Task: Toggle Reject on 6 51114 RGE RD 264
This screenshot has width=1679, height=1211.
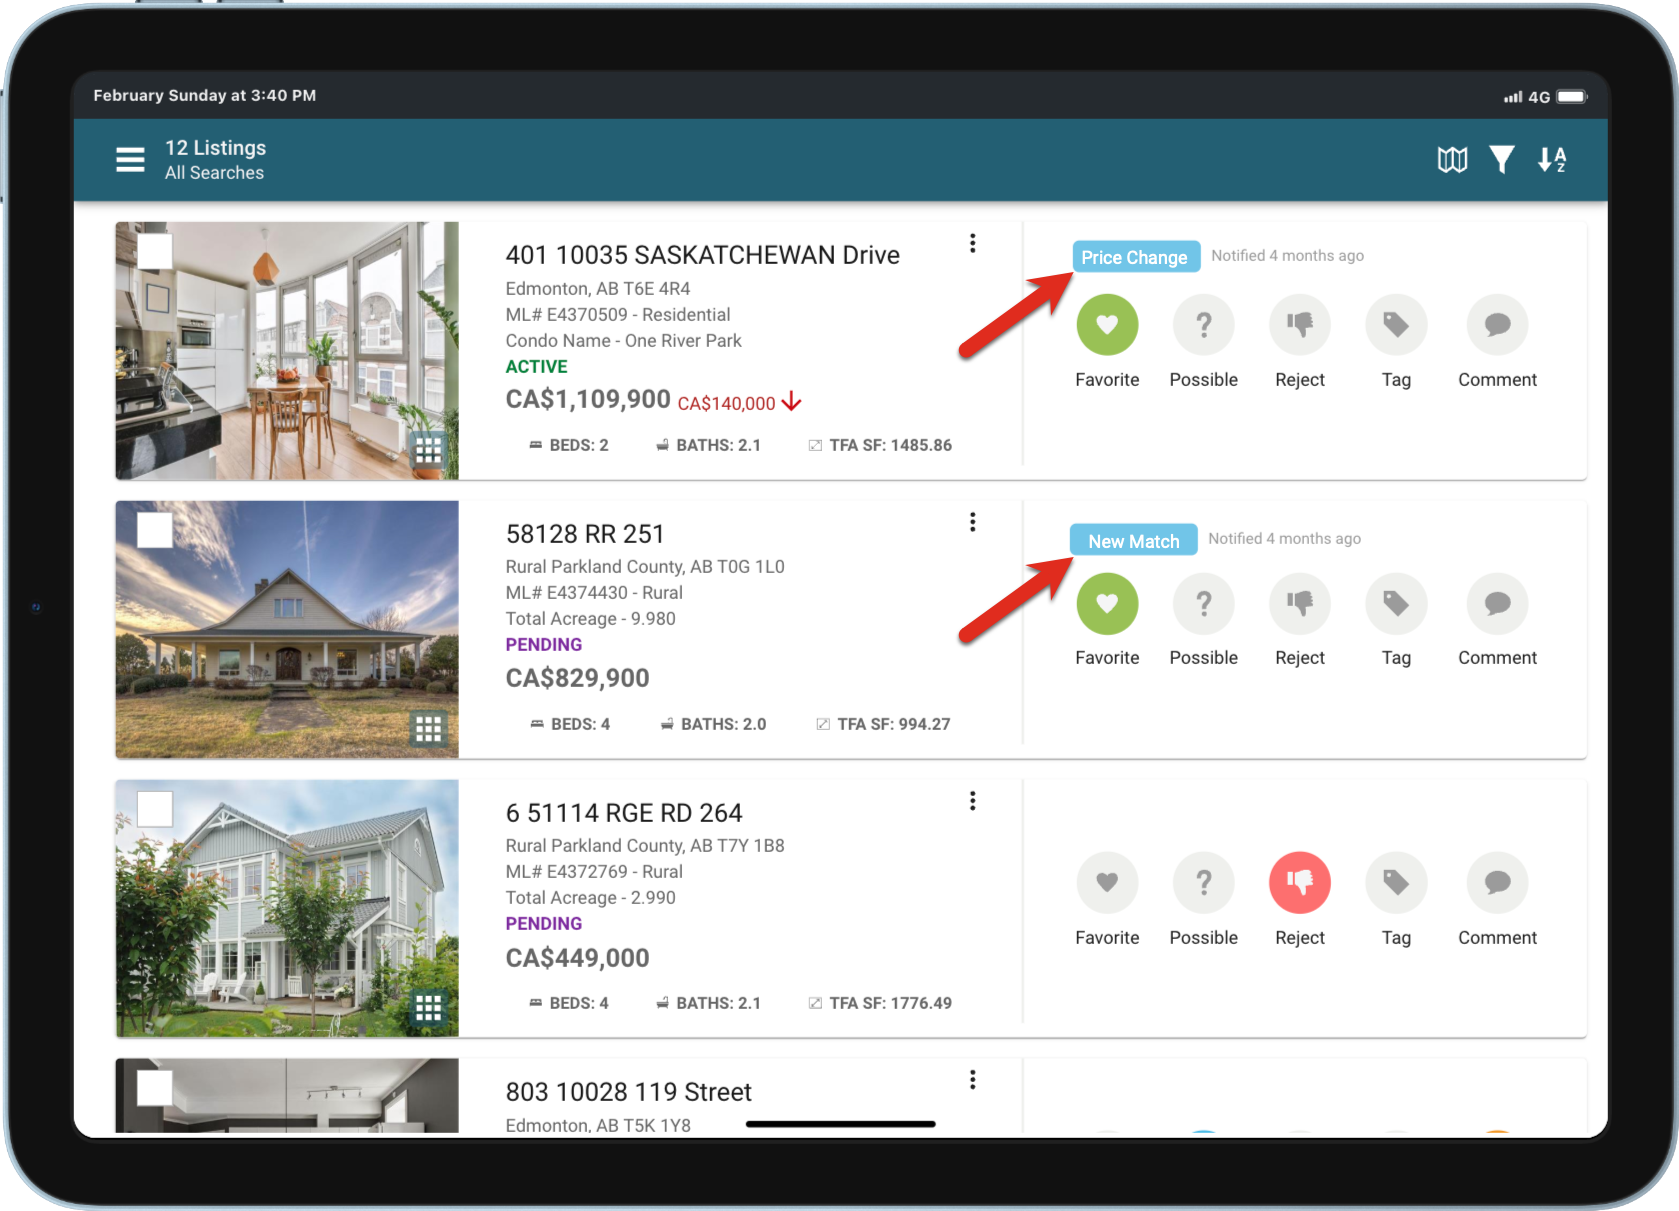Action: pyautogui.click(x=1299, y=883)
